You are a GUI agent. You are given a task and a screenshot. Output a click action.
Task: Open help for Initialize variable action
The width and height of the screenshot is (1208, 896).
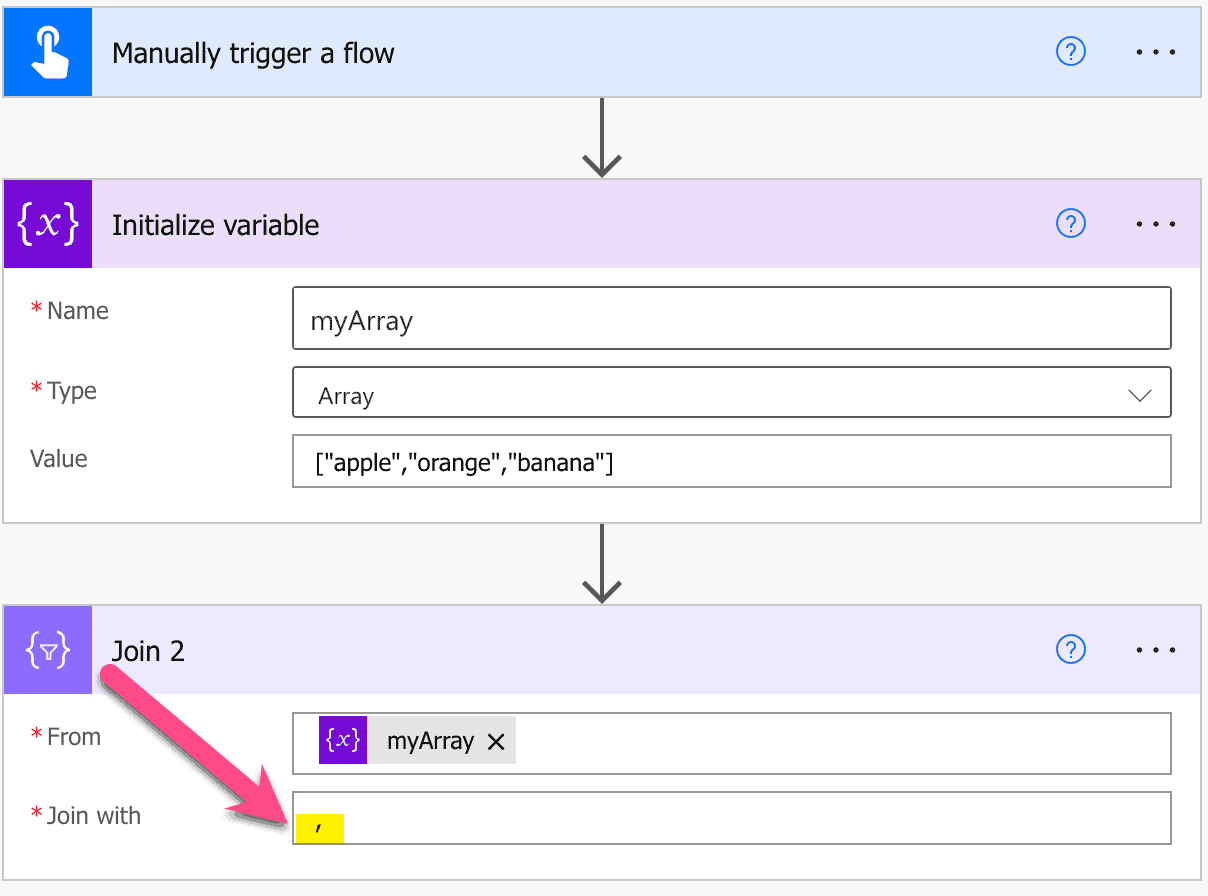1070,224
